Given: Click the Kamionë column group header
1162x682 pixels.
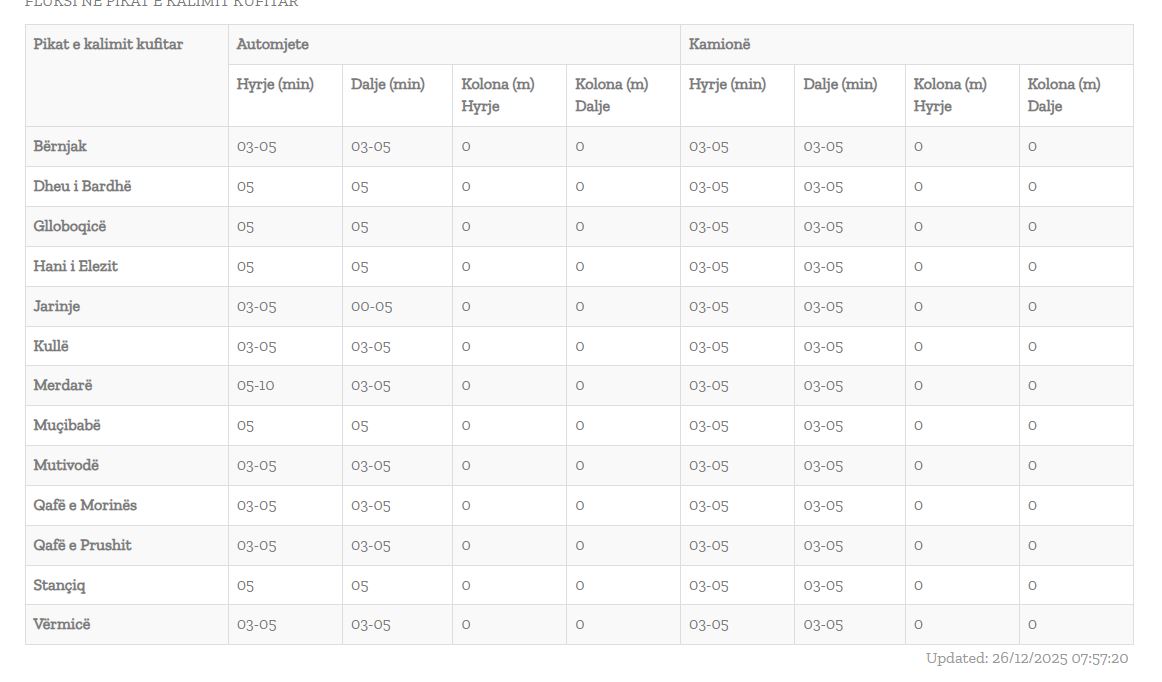Looking at the screenshot, I should coord(720,44).
